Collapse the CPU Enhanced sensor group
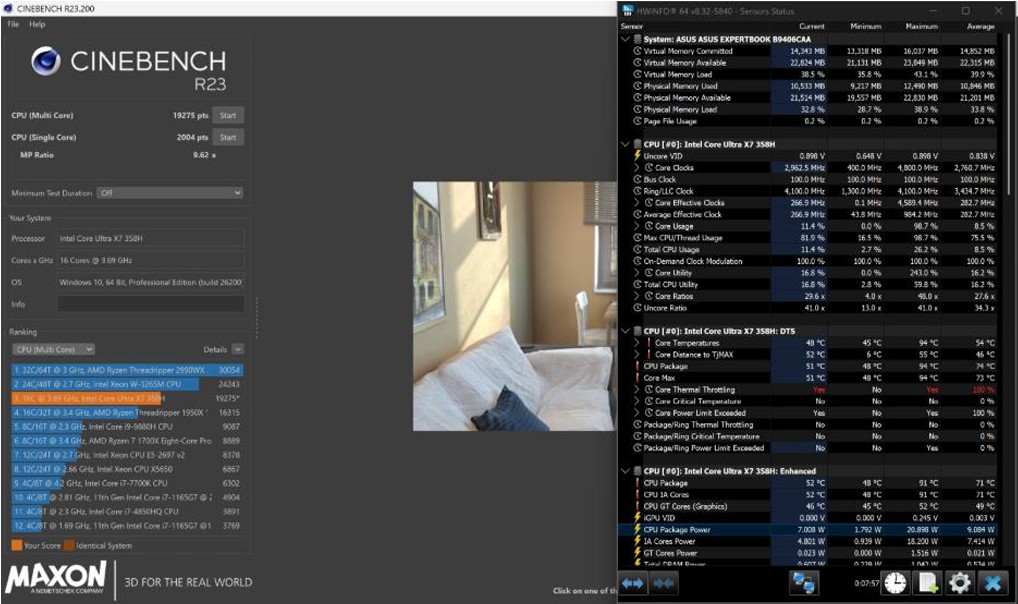1018x604 pixels. pyautogui.click(x=626, y=471)
